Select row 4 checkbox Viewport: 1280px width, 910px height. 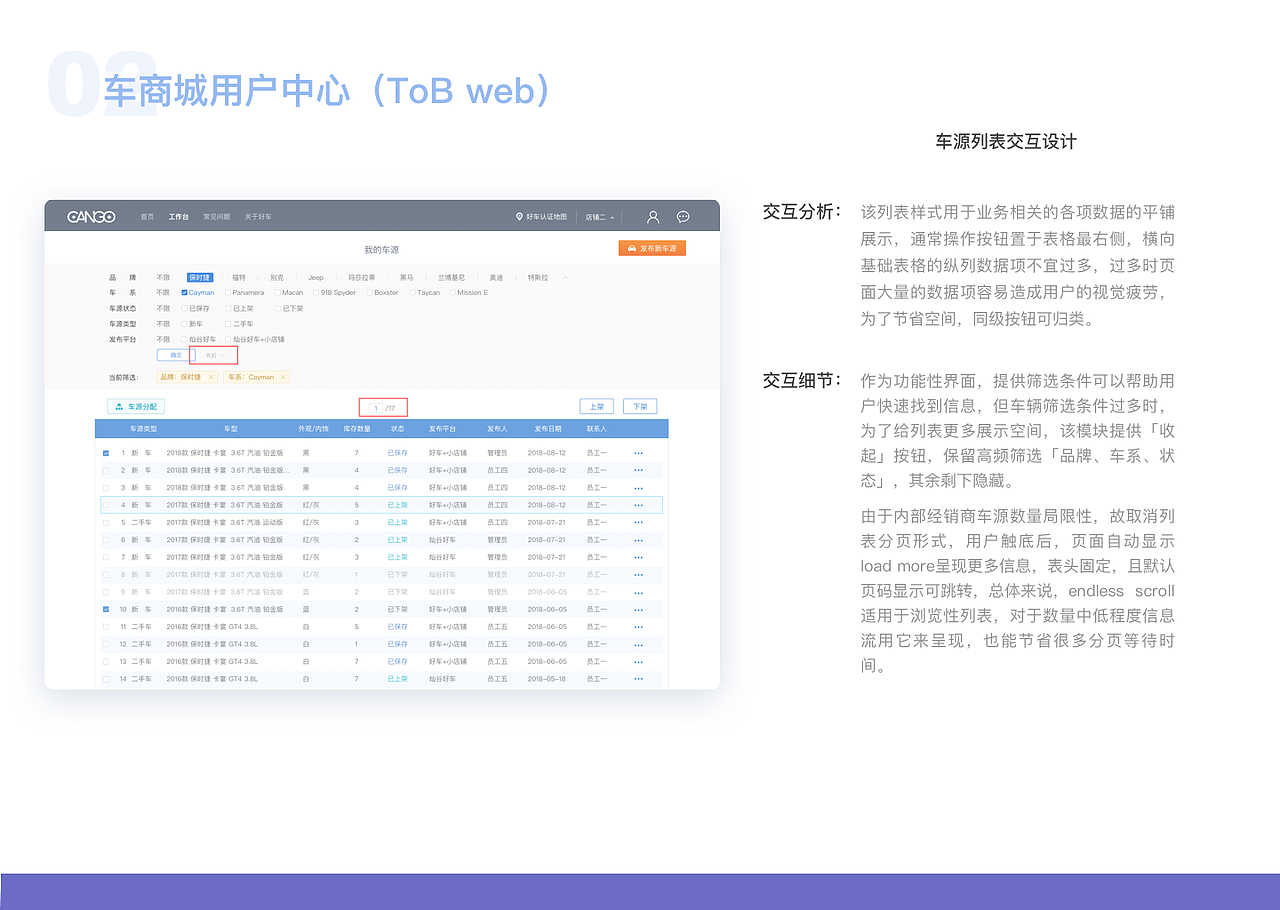[106, 505]
